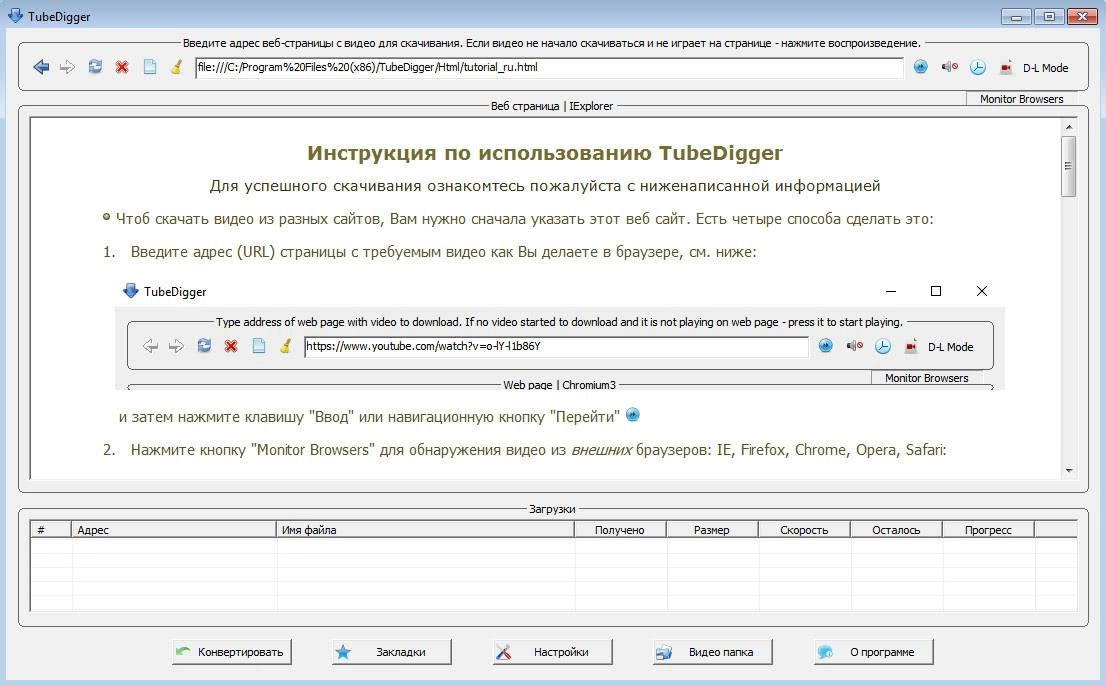This screenshot has height=686, width=1106.
Task: Click the Конвертировать button
Action: tap(232, 652)
